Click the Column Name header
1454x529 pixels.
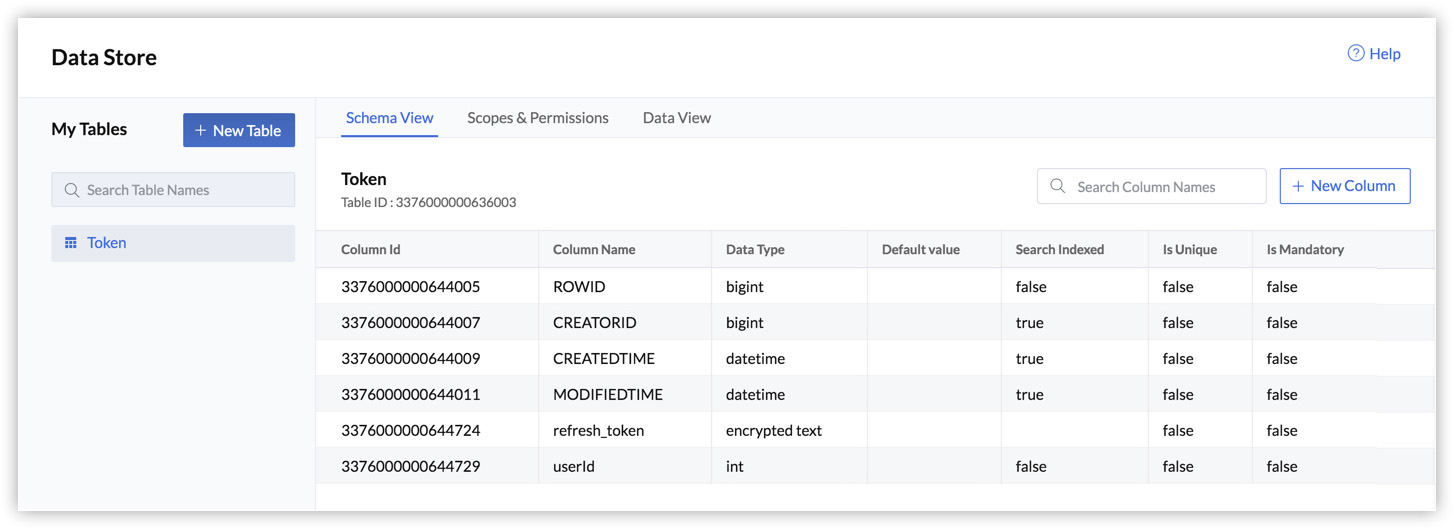click(x=594, y=250)
